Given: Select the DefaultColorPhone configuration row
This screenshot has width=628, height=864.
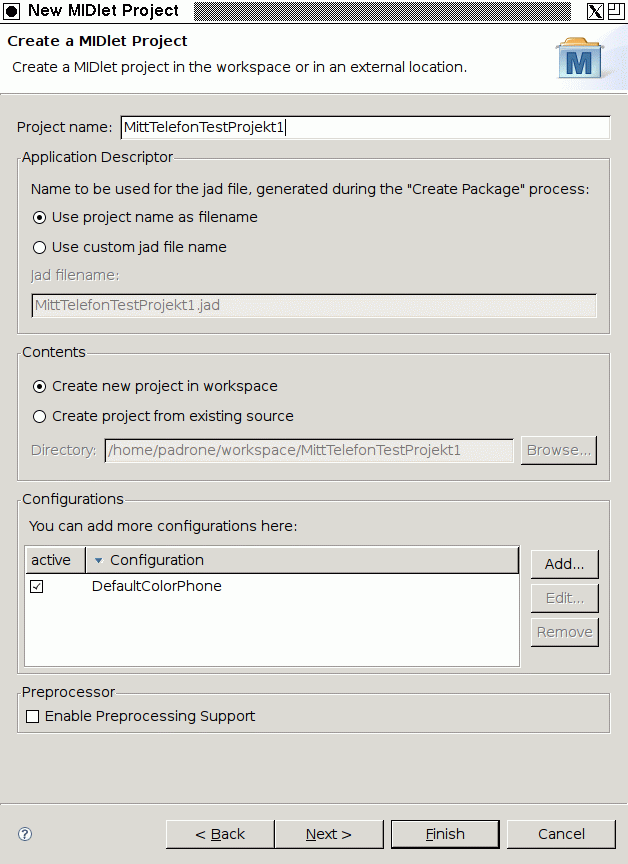Looking at the screenshot, I should (272, 586).
